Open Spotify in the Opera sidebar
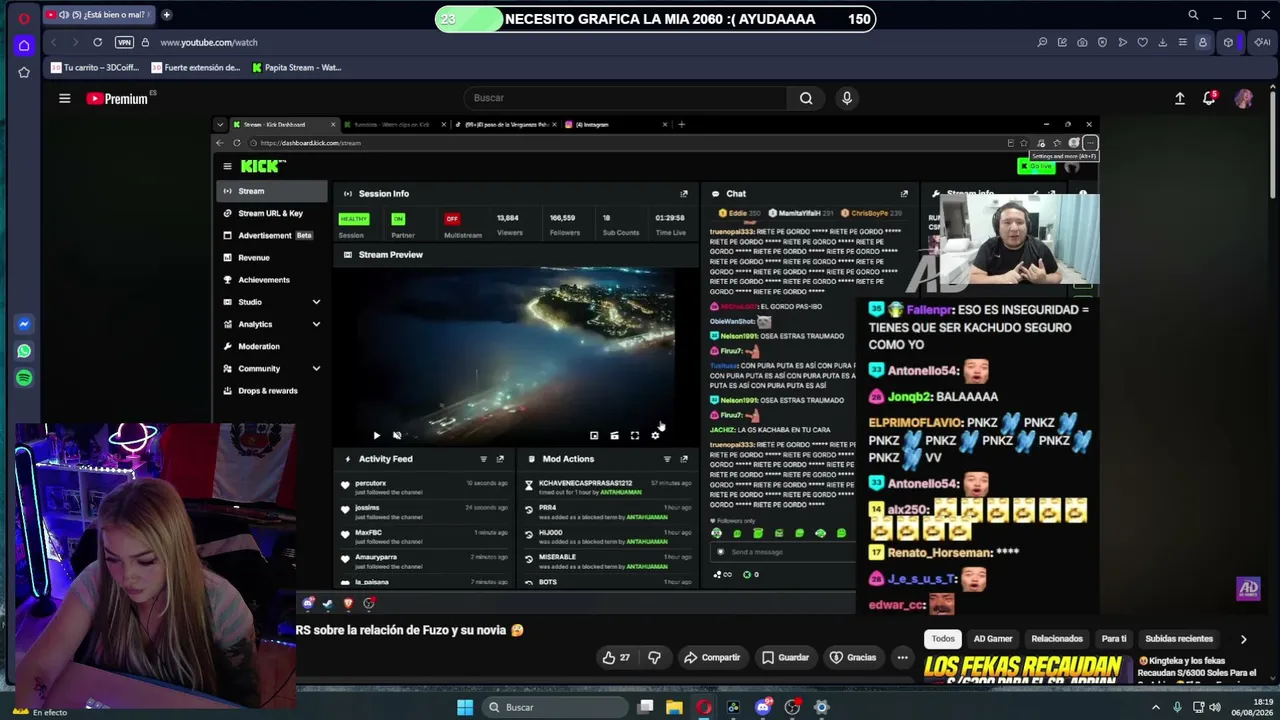 tap(24, 378)
